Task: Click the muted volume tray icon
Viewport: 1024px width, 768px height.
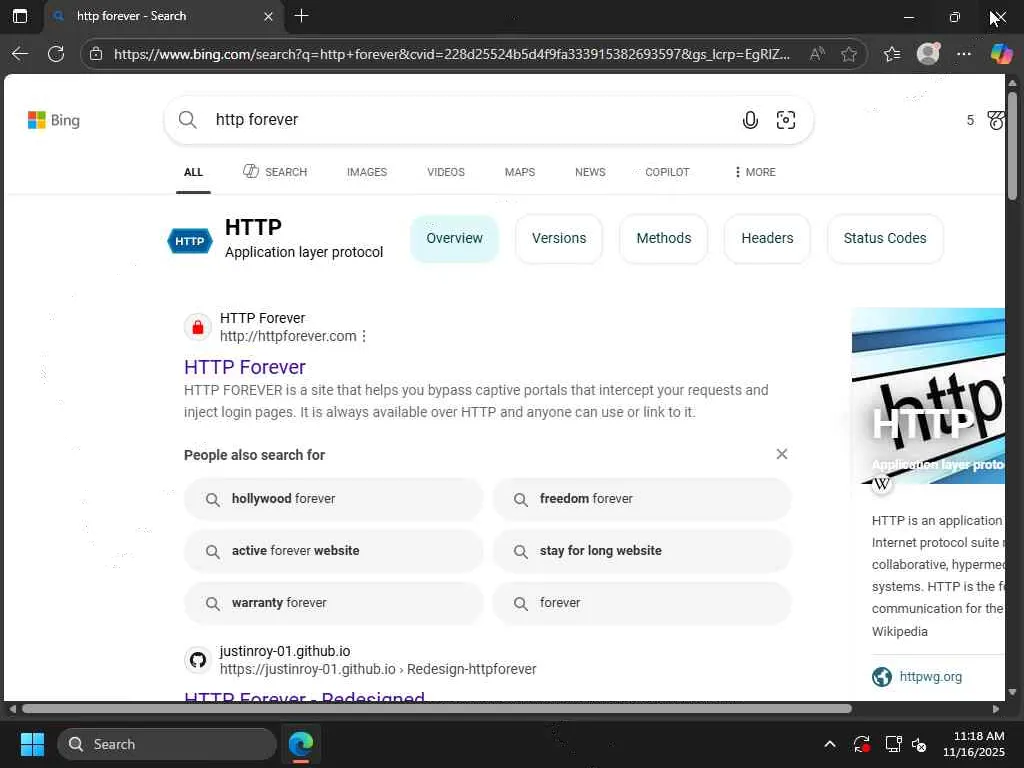Action: (919, 744)
